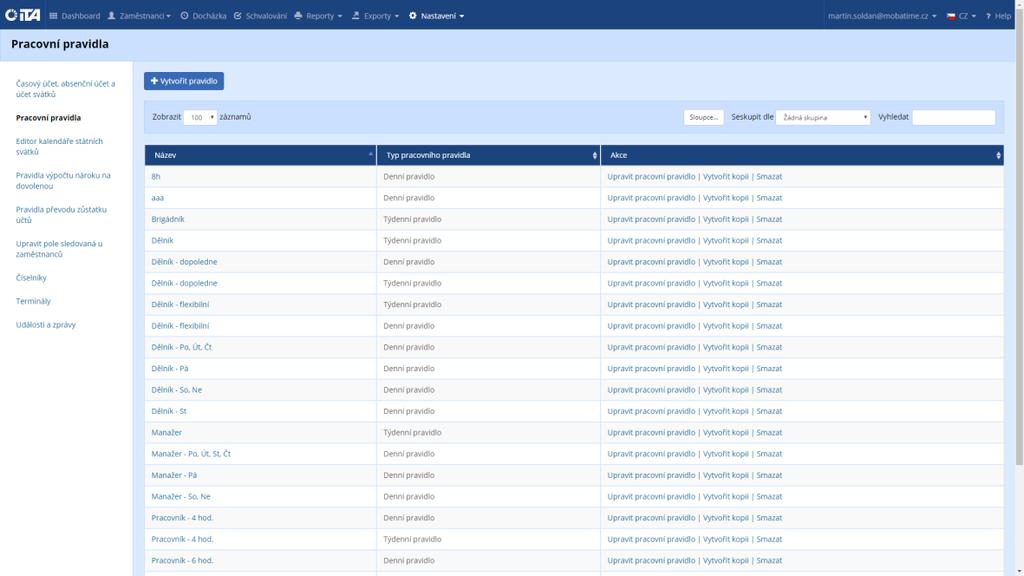
Task: Click the Docházka clock icon
Action: click(184, 16)
